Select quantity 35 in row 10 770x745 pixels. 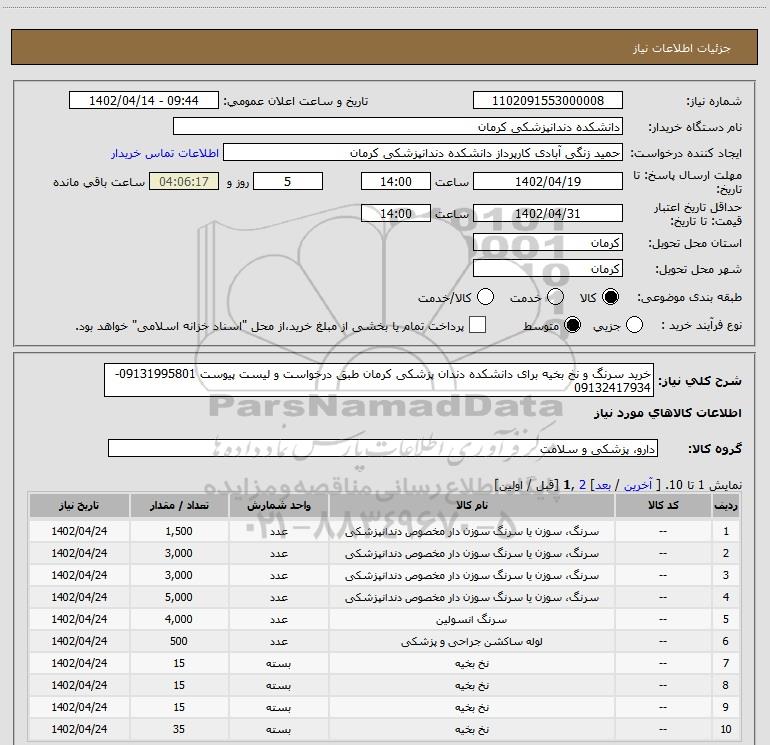click(x=179, y=729)
